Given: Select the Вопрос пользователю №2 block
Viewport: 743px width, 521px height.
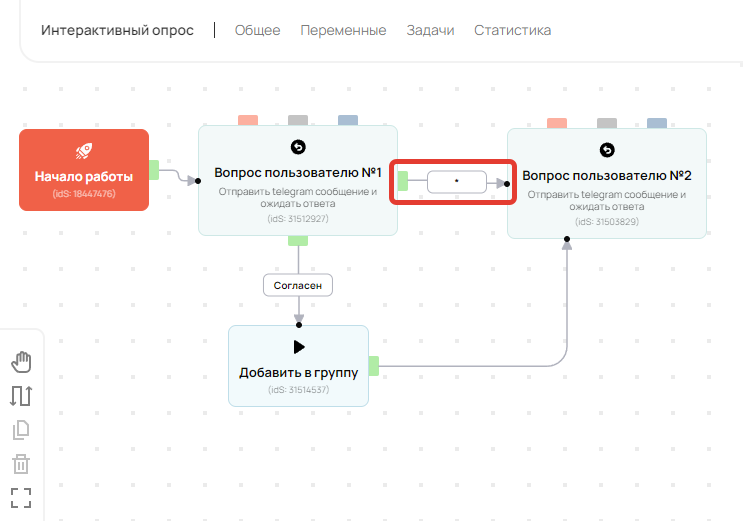Looking at the screenshot, I should pyautogui.click(x=607, y=183).
